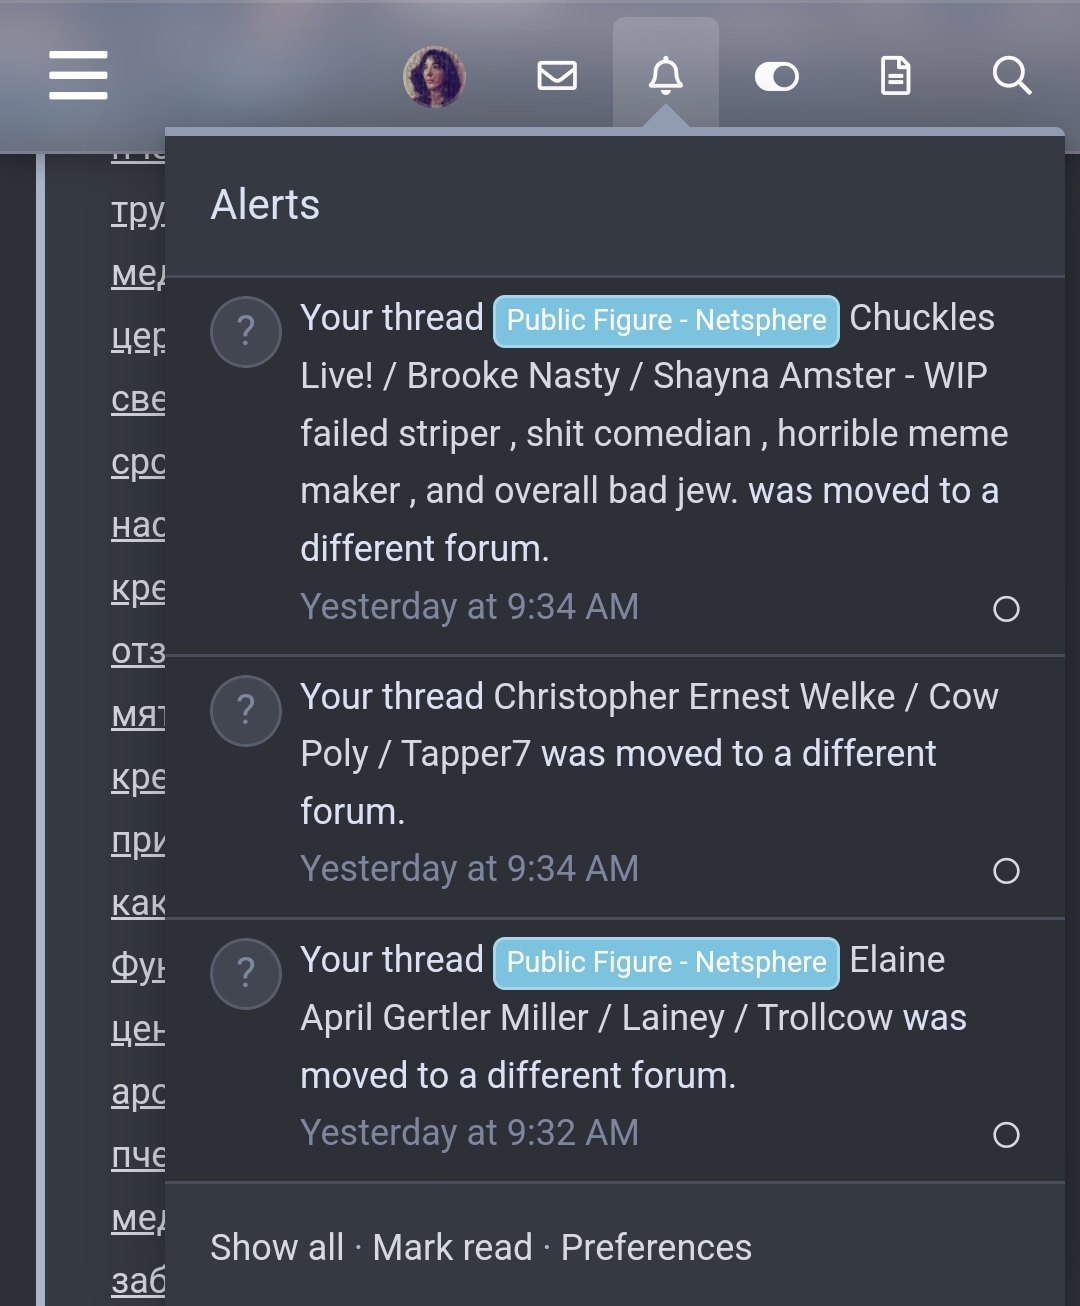
Task: Mark Chuckles Live thread alert as read
Action: tap(1006, 609)
